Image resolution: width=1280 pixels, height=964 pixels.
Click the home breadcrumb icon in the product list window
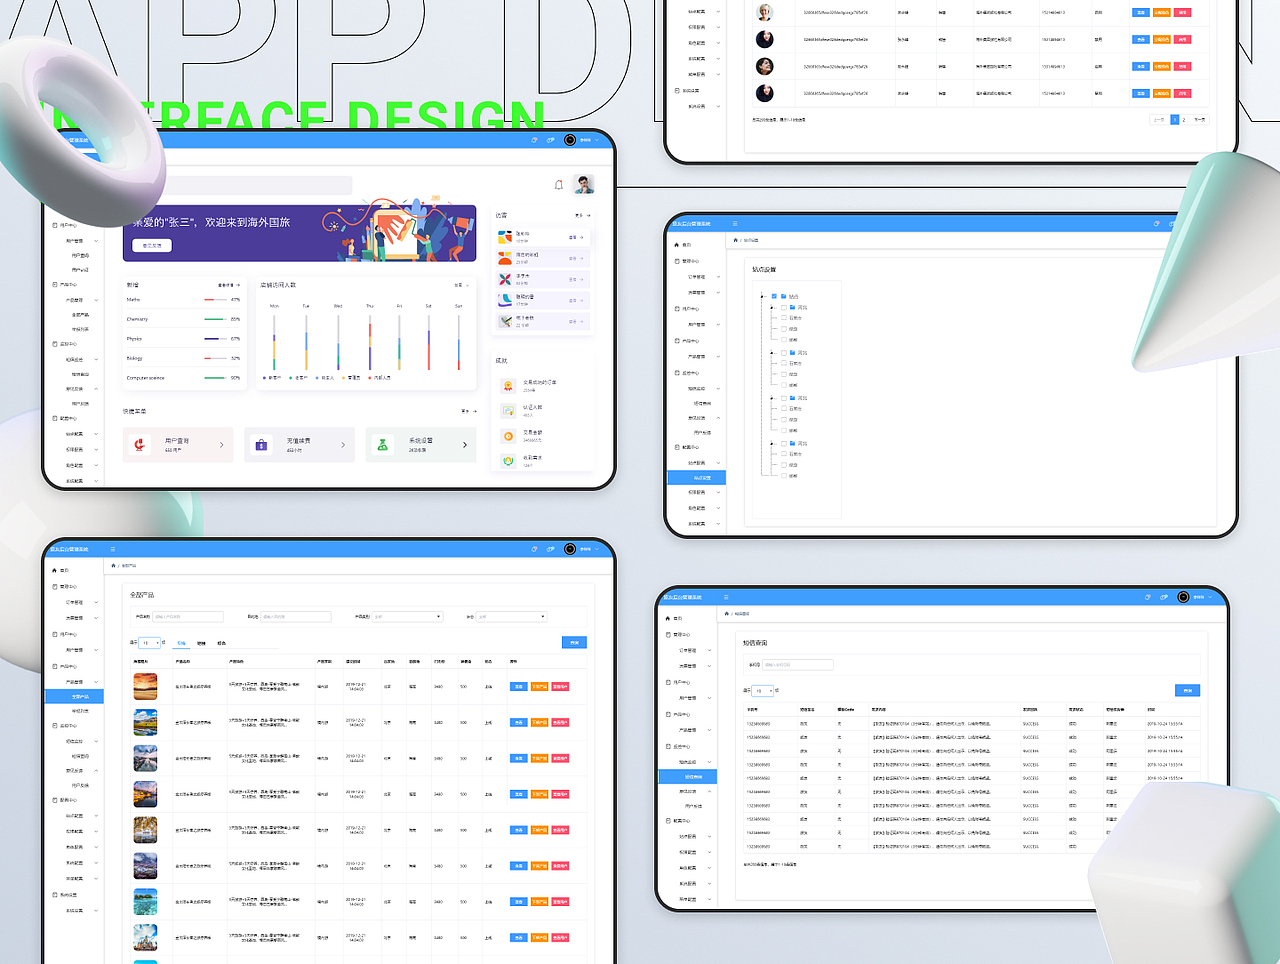tap(113, 565)
